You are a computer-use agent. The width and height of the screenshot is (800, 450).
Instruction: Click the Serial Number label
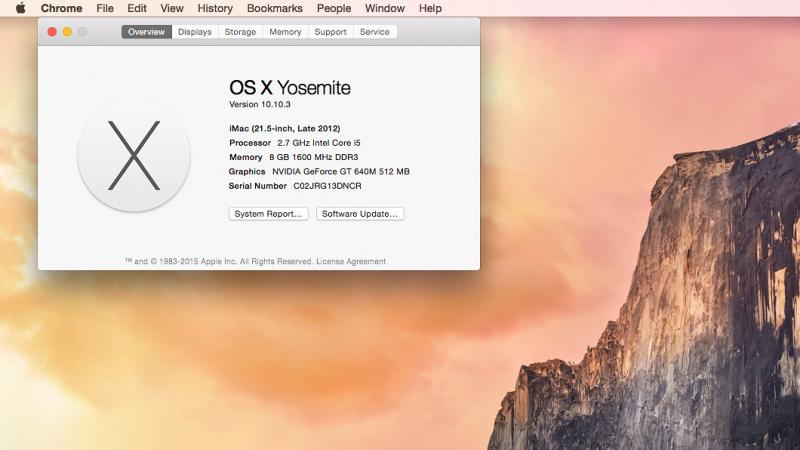tap(258, 186)
